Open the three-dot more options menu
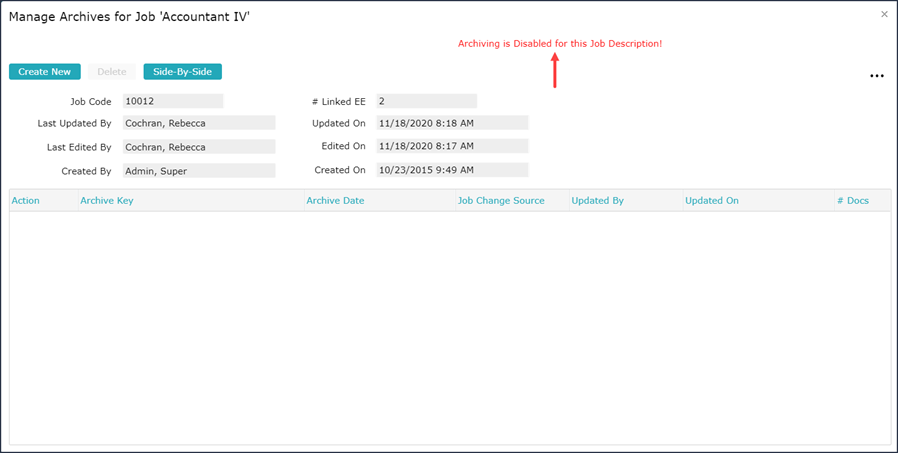The width and height of the screenshot is (899, 453). [877, 76]
